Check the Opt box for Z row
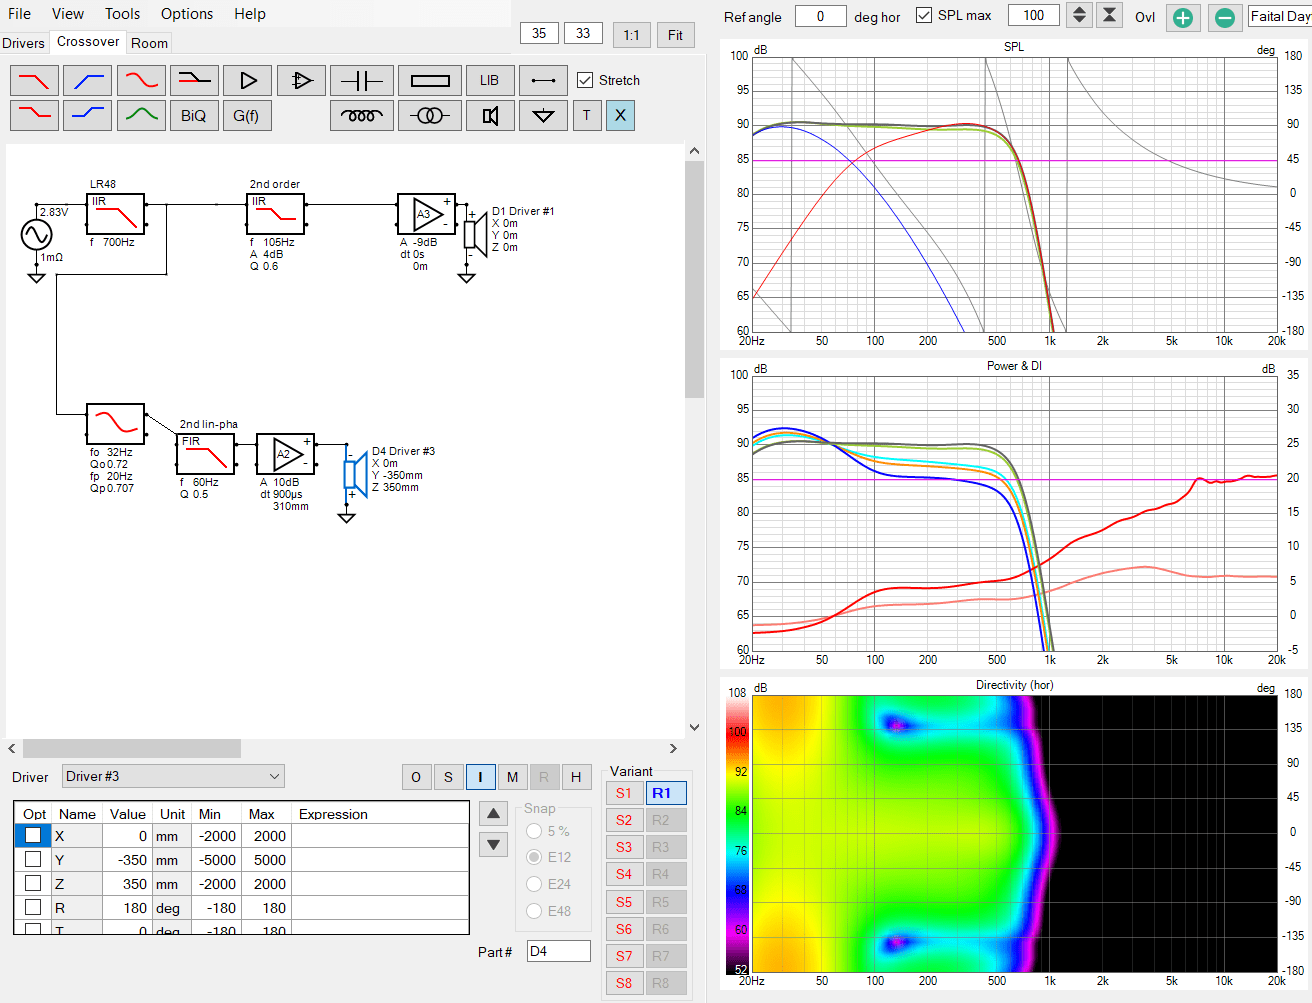The image size is (1312, 1003). (33, 883)
